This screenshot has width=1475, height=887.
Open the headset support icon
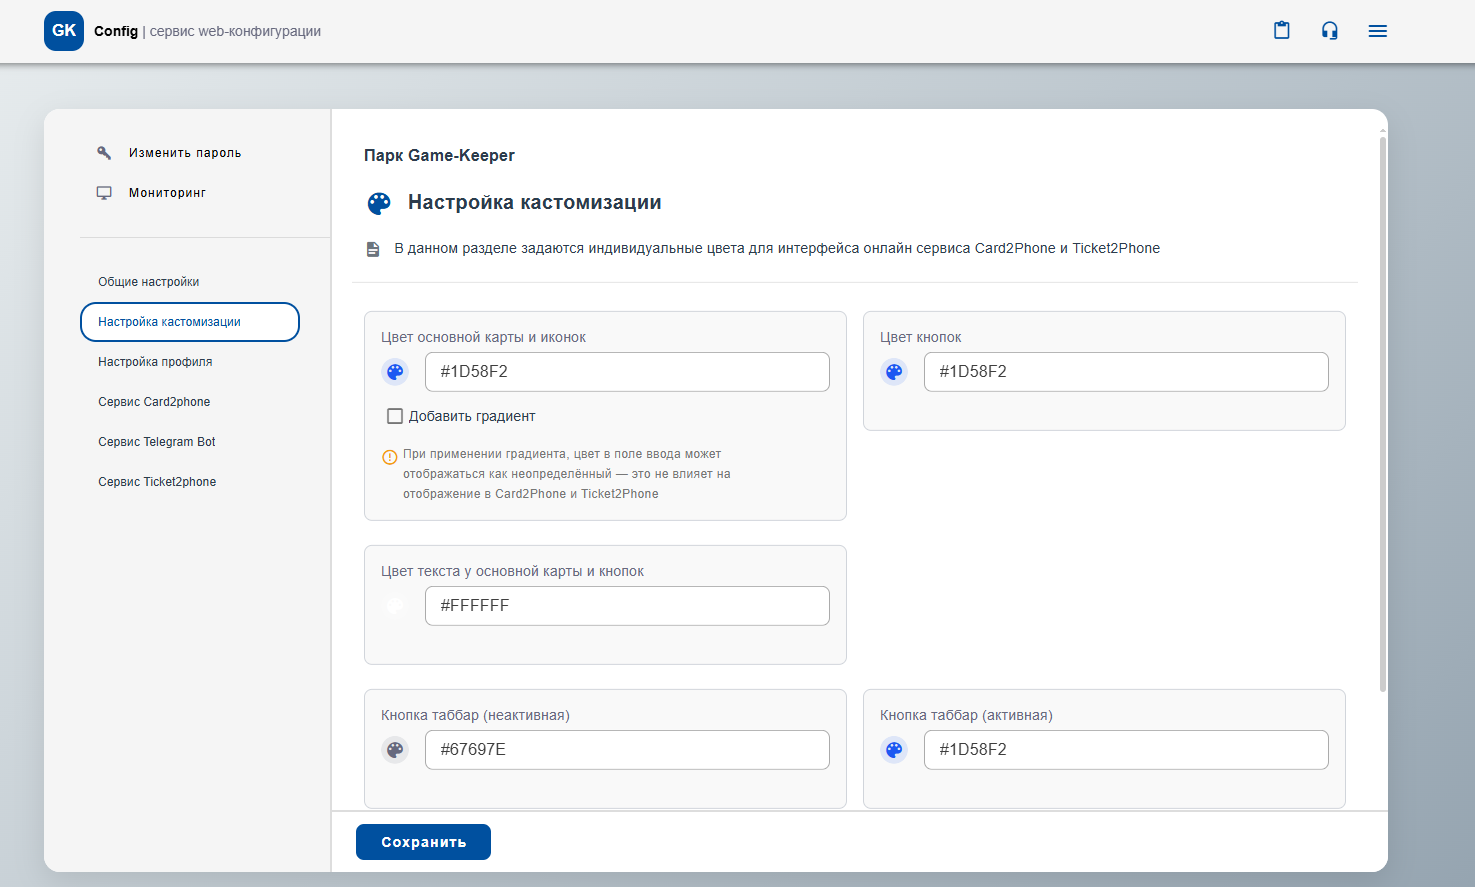coord(1329,31)
